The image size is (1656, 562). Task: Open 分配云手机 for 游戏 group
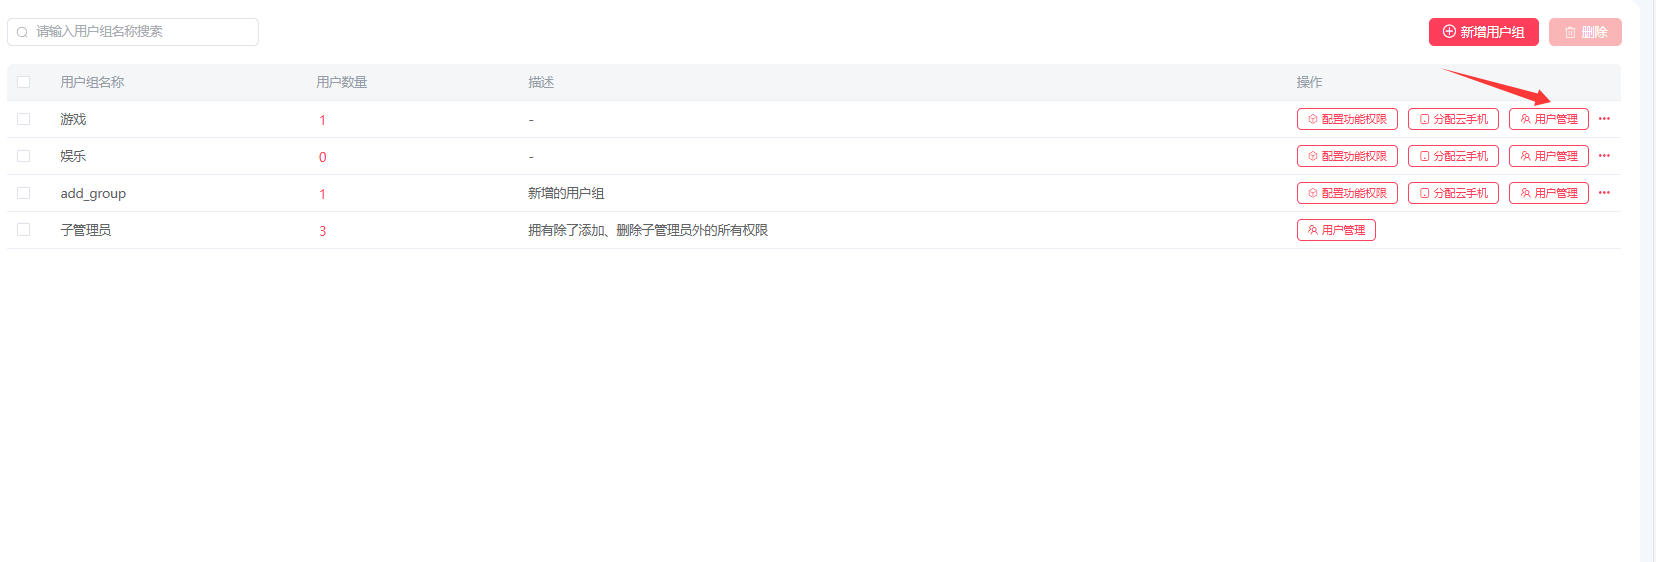click(x=1453, y=119)
